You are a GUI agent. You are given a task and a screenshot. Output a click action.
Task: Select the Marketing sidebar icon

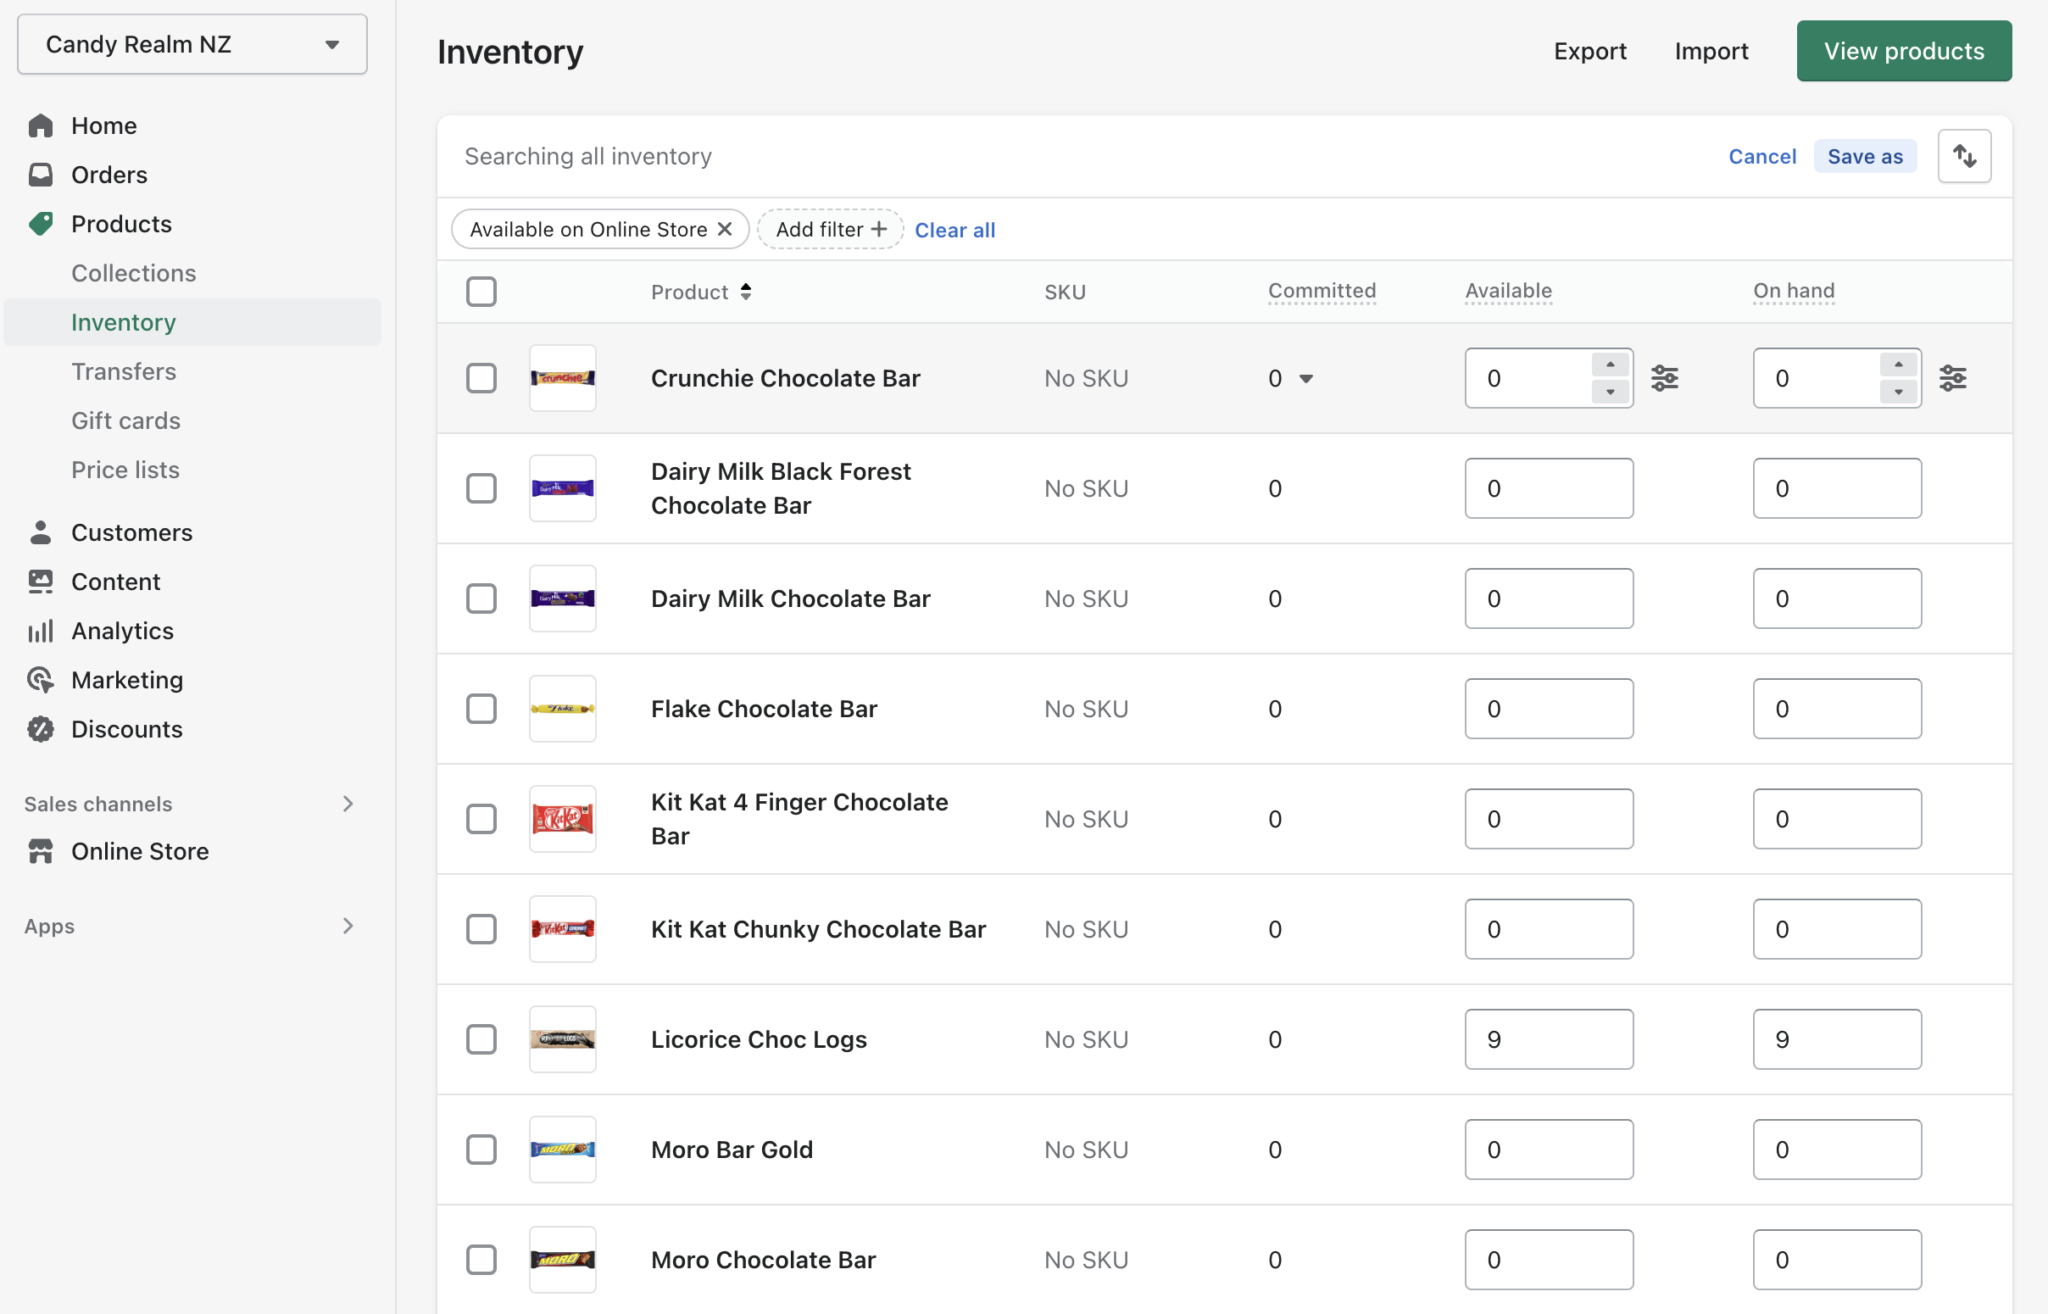40,679
